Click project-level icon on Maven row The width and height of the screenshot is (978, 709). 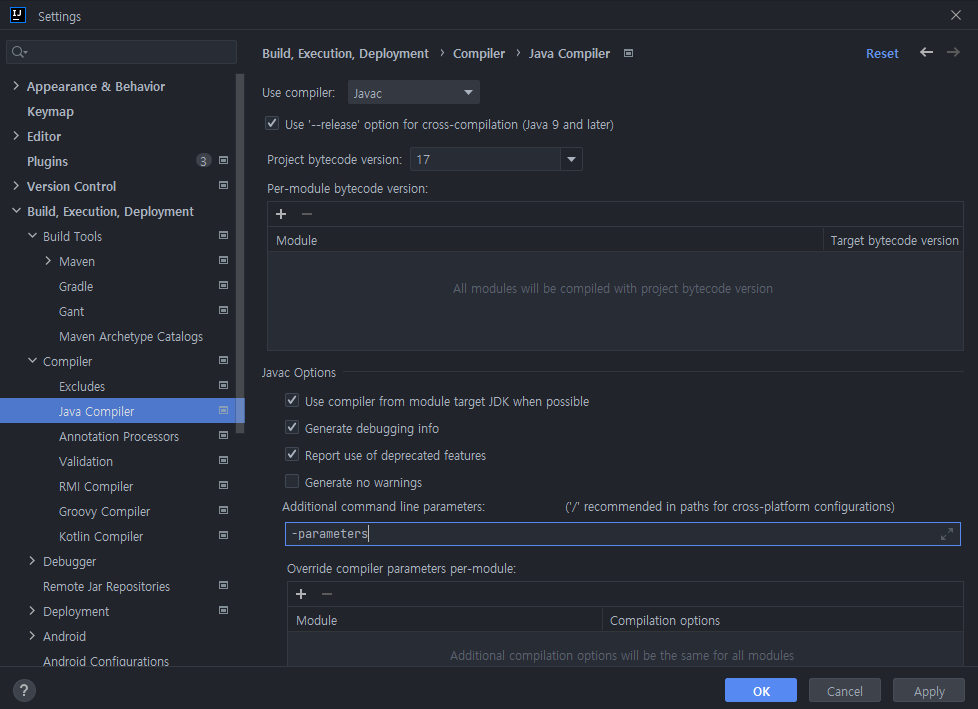point(223,260)
